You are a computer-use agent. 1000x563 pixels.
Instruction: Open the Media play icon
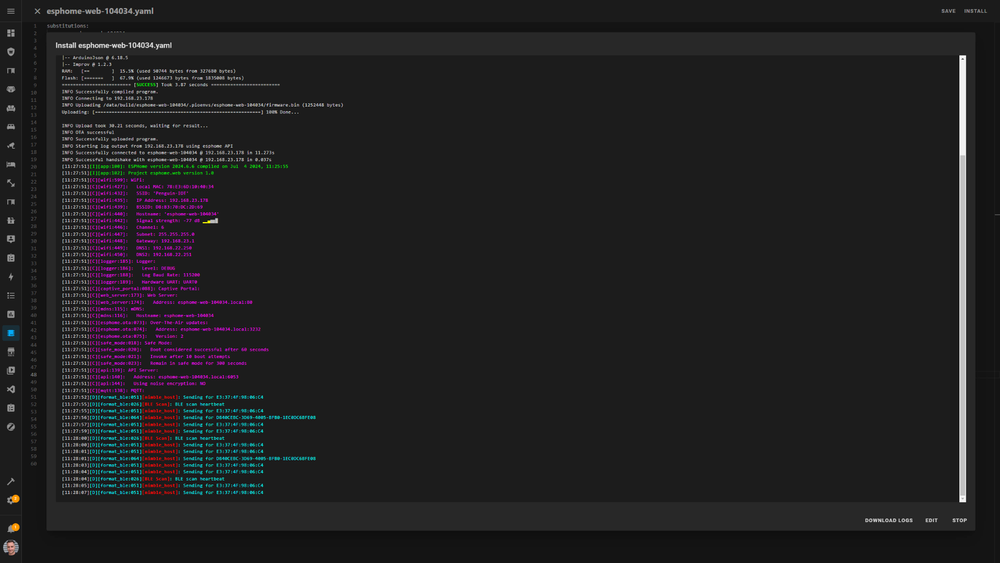[11, 370]
